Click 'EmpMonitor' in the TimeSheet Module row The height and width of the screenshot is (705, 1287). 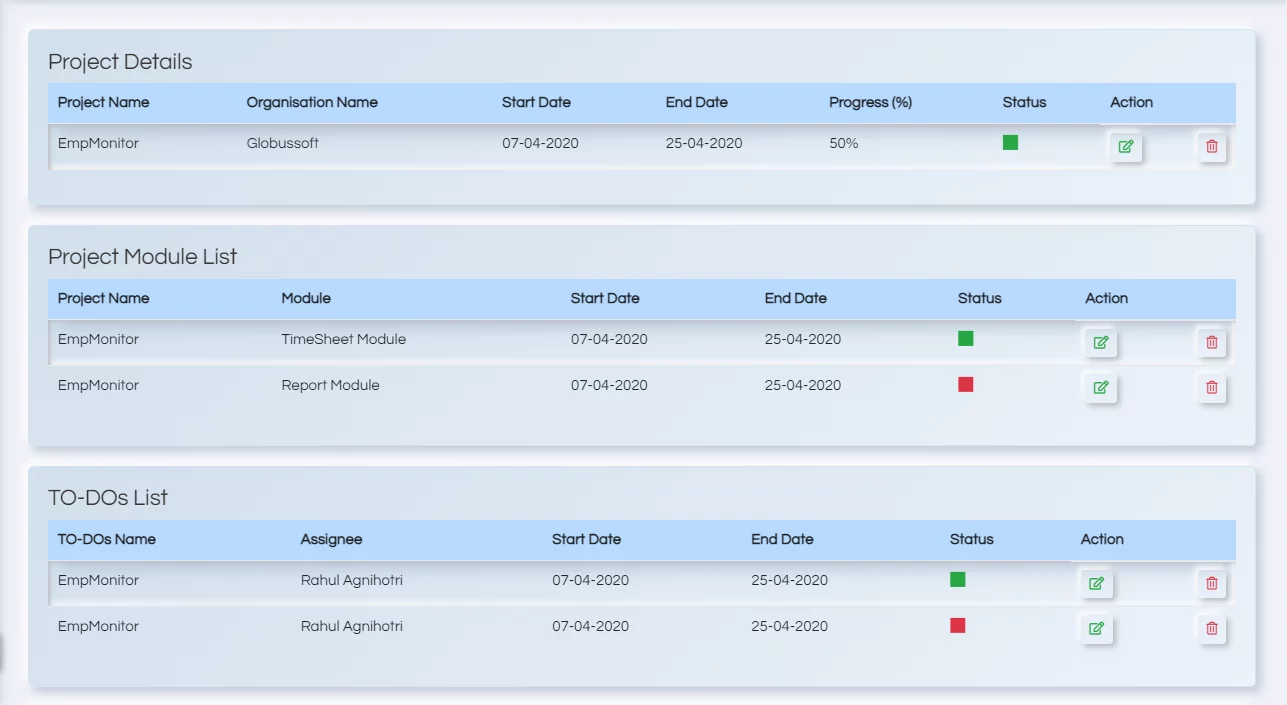(98, 339)
